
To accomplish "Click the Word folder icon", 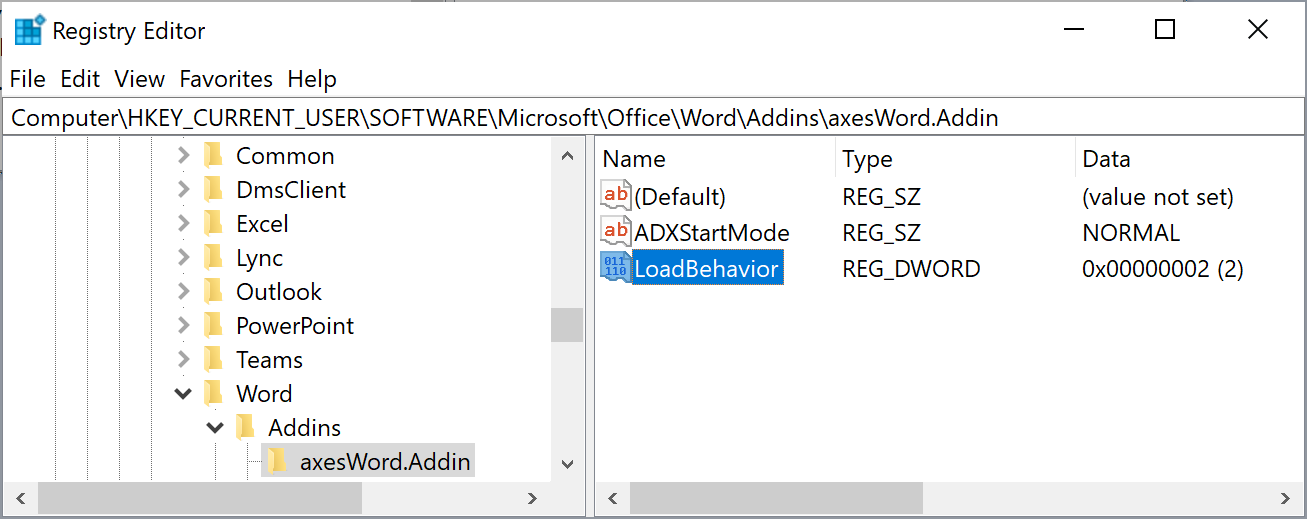I will pyautogui.click(x=212, y=394).
